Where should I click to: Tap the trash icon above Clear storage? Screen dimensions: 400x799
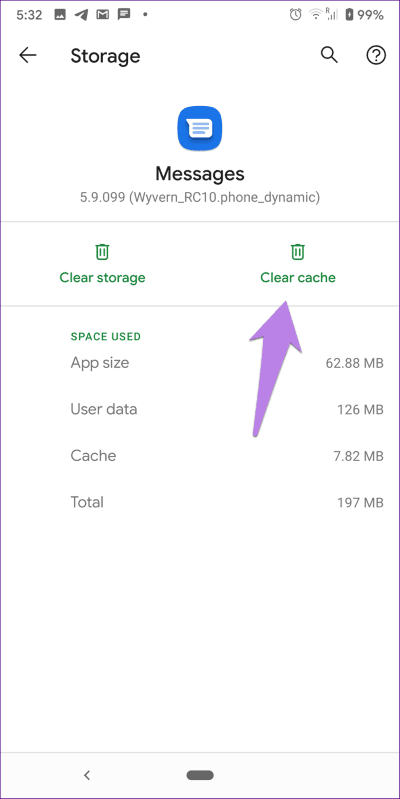pyautogui.click(x=102, y=252)
